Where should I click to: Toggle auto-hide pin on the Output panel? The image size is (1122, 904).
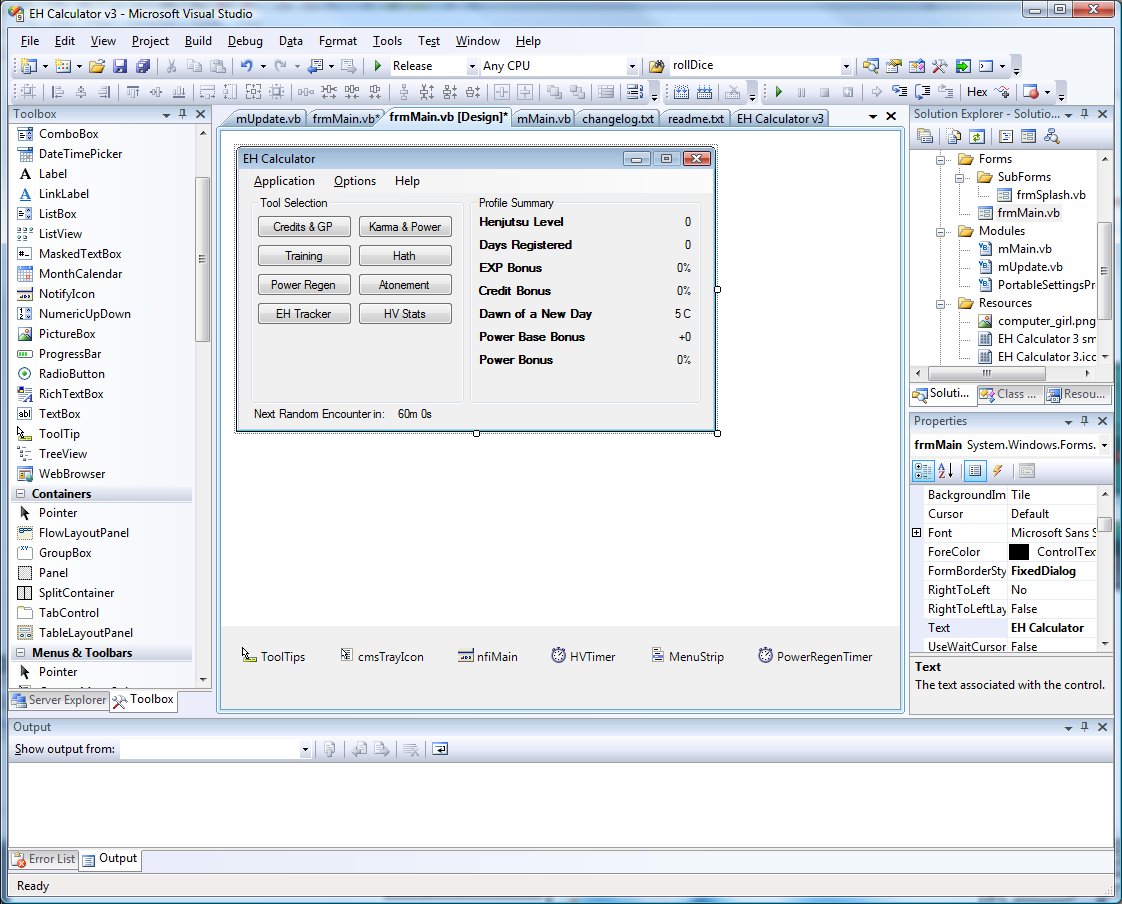coord(1085,726)
